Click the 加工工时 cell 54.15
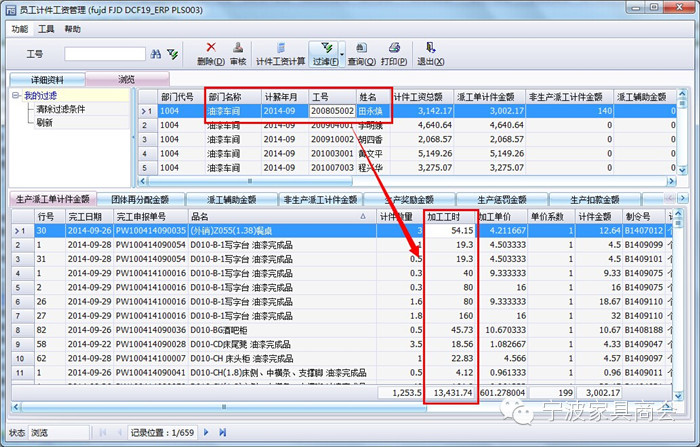 [x=450, y=230]
